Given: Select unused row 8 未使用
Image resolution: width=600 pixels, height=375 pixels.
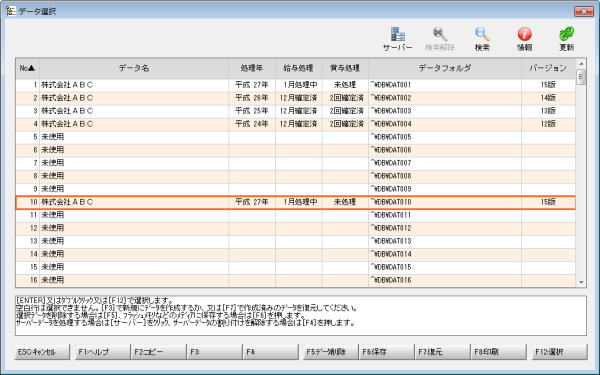Looking at the screenshot, I should (x=295, y=176).
